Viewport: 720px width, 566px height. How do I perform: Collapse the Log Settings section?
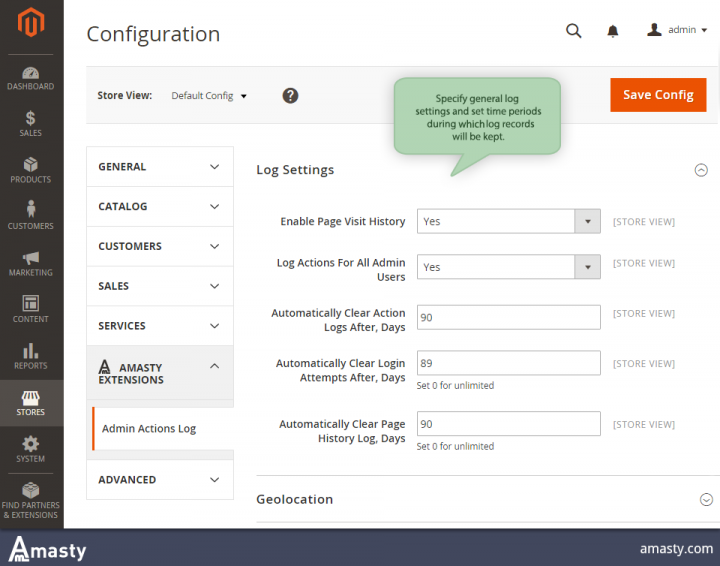701,170
